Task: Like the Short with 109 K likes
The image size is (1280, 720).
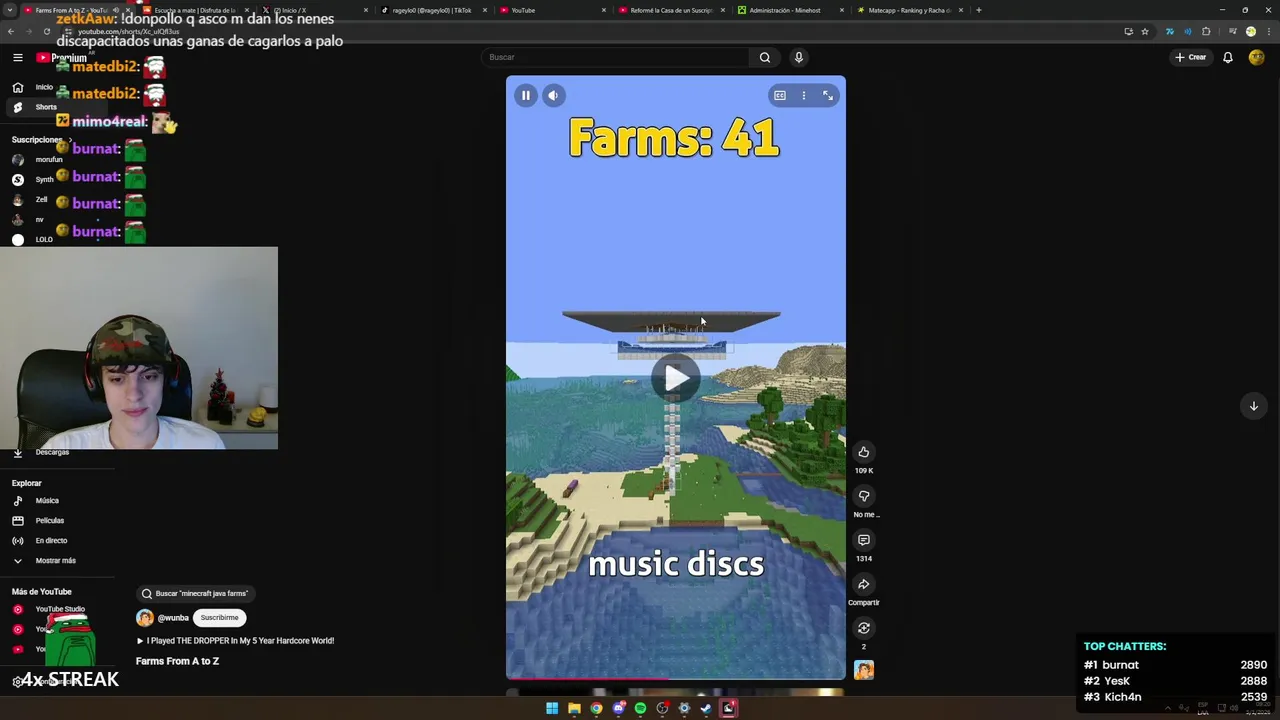Action: coord(864,452)
